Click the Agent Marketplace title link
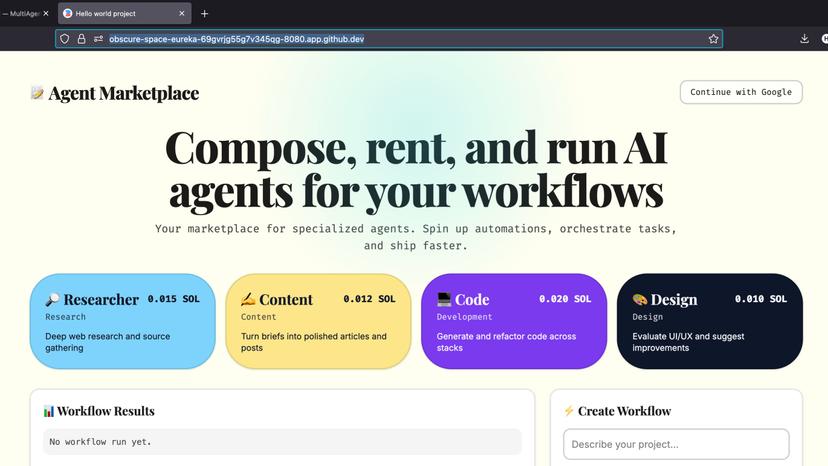The height and width of the screenshot is (466, 828). 123,93
